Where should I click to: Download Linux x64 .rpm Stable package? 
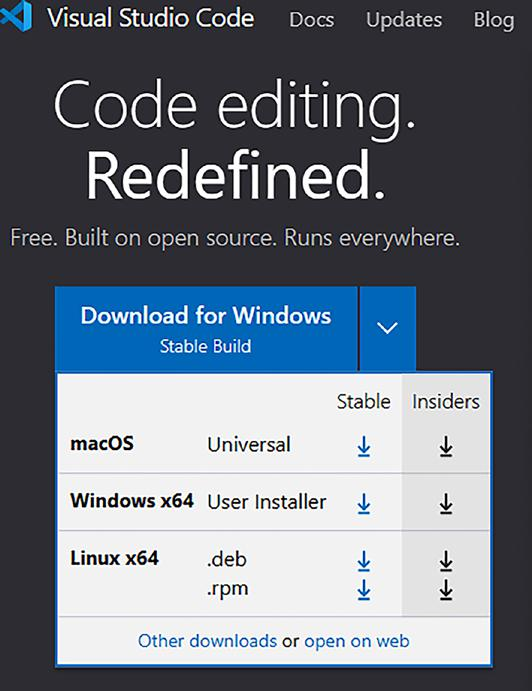point(364,590)
